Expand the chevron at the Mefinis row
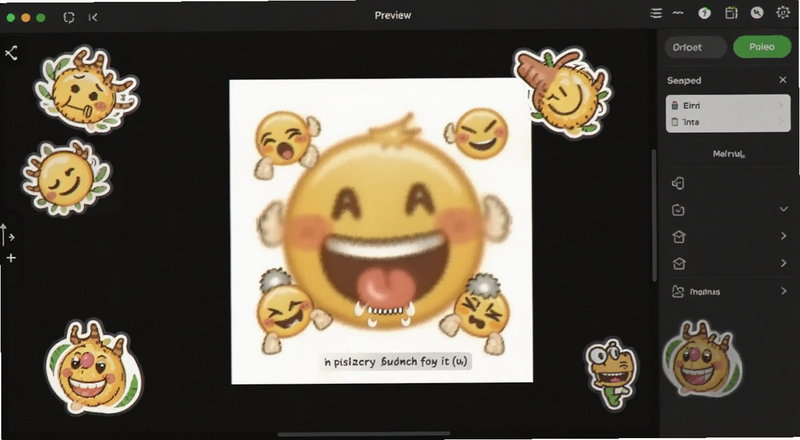This screenshot has height=440, width=800. click(x=784, y=291)
